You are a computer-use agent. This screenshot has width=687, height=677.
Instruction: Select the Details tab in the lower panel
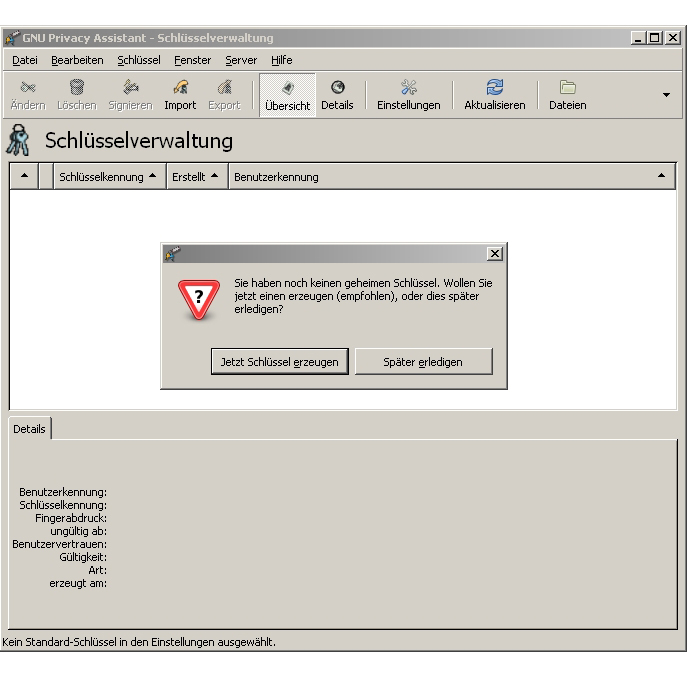[x=29, y=429]
